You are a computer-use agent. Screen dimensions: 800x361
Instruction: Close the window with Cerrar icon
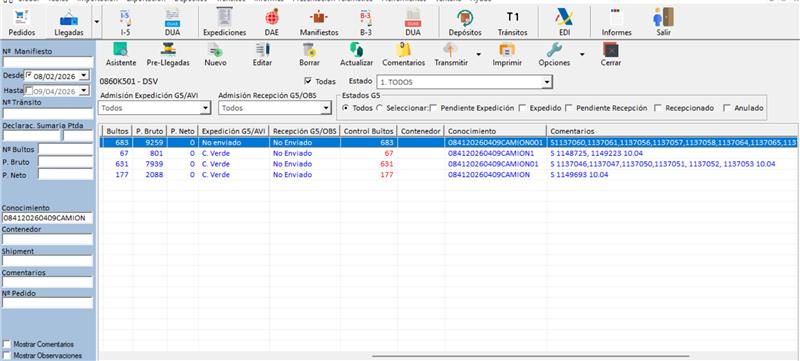611,55
